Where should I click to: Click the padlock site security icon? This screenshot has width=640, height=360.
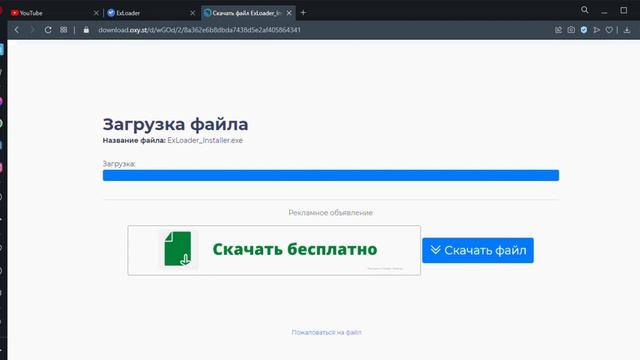click(86, 30)
